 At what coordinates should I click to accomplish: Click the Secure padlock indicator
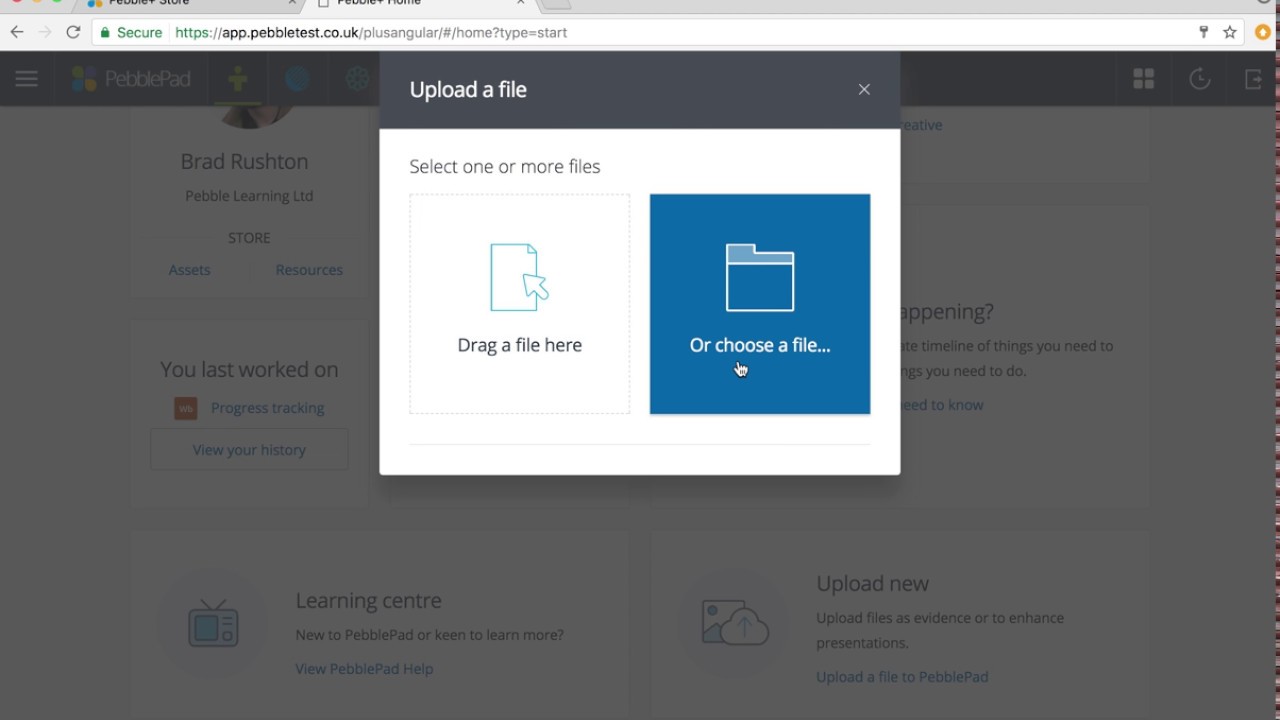(x=131, y=32)
